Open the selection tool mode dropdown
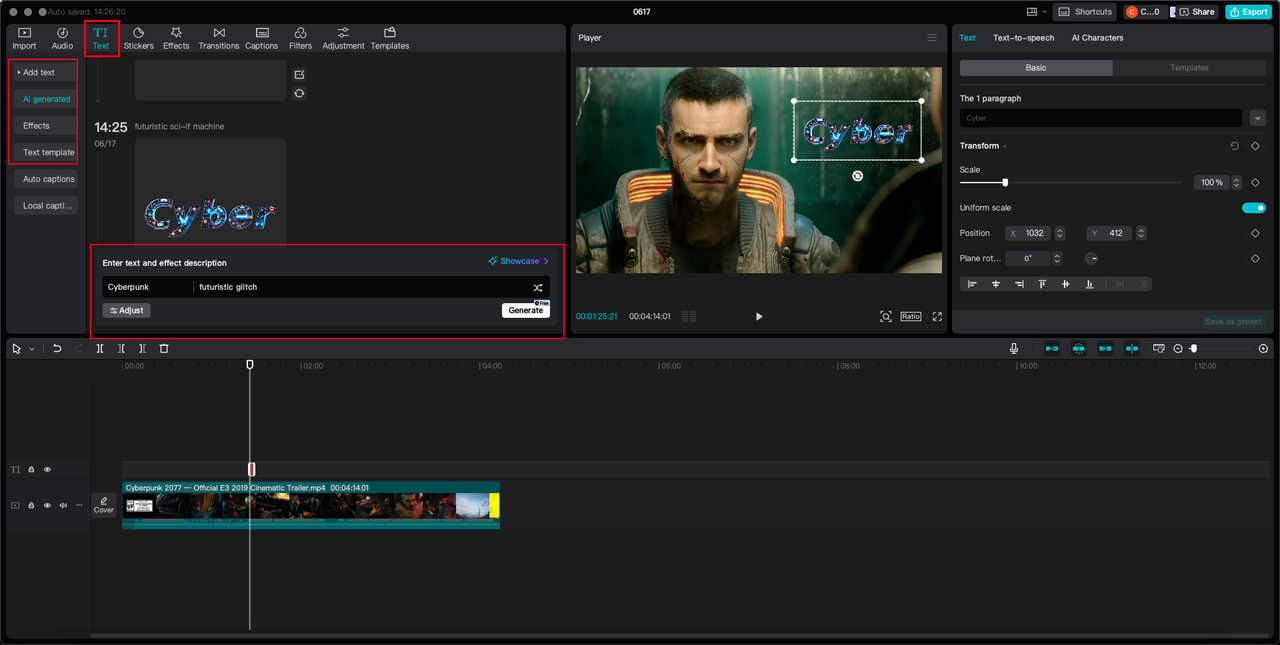Image resolution: width=1280 pixels, height=645 pixels. click(x=31, y=349)
